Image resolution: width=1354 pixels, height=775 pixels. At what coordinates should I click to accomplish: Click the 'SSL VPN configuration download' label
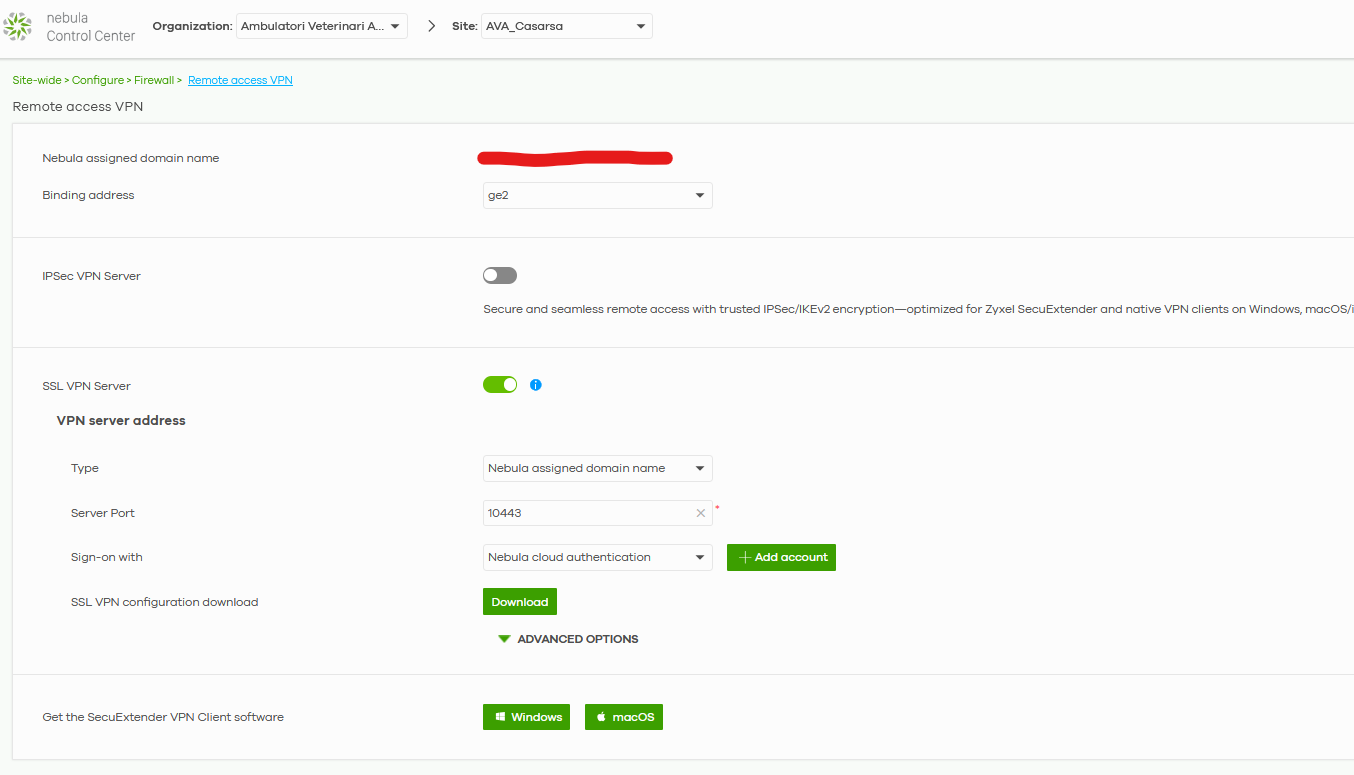pyautogui.click(x=165, y=602)
